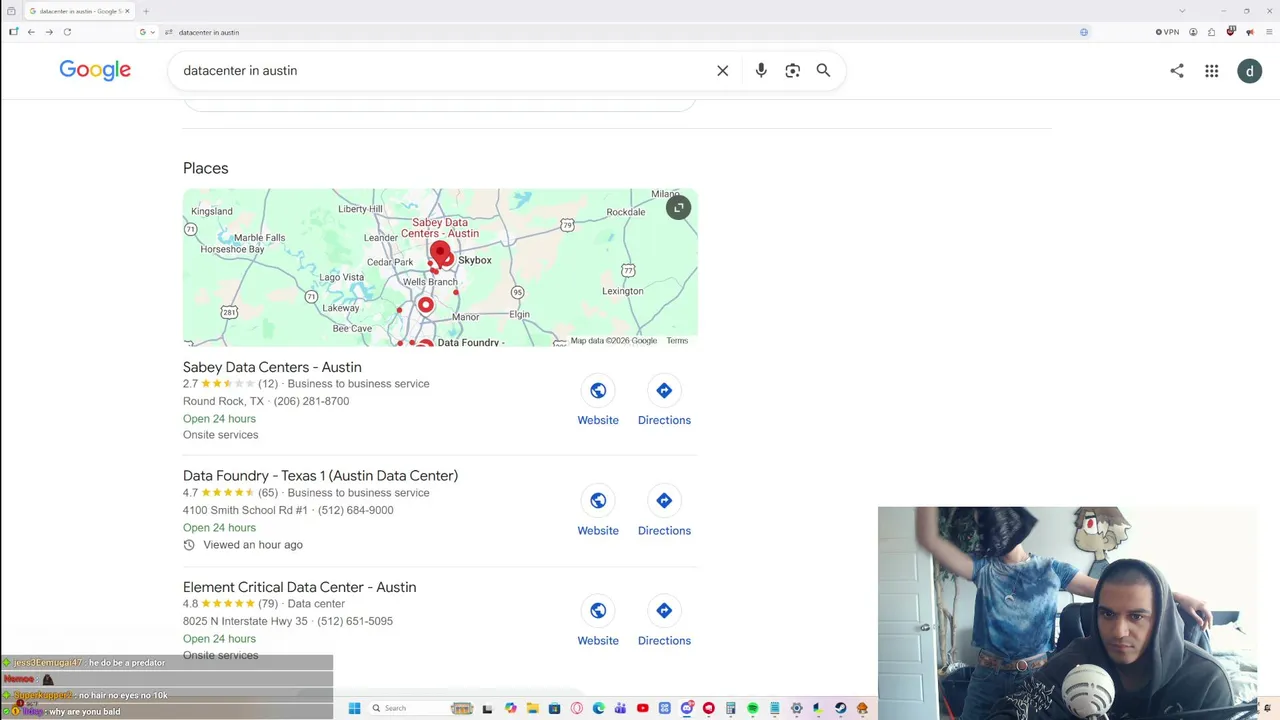The height and width of the screenshot is (720, 1280).
Task: Open a new browser tab
Action: point(146,11)
